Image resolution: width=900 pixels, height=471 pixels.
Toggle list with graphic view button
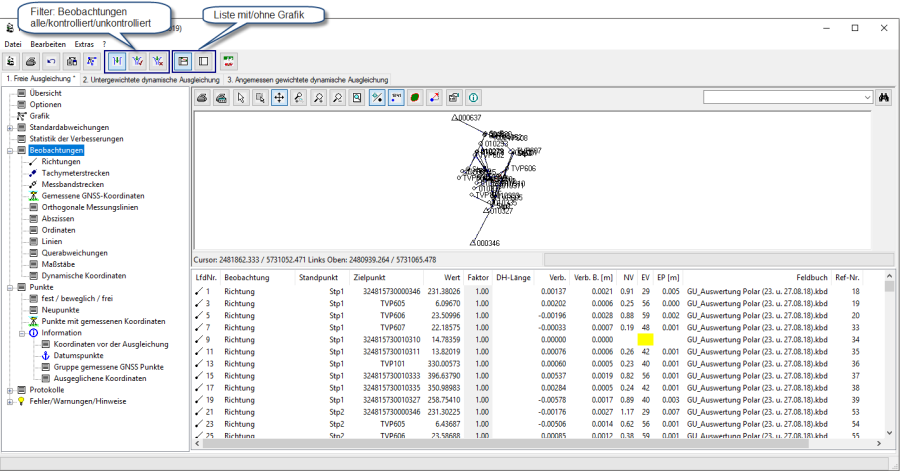tap(184, 61)
